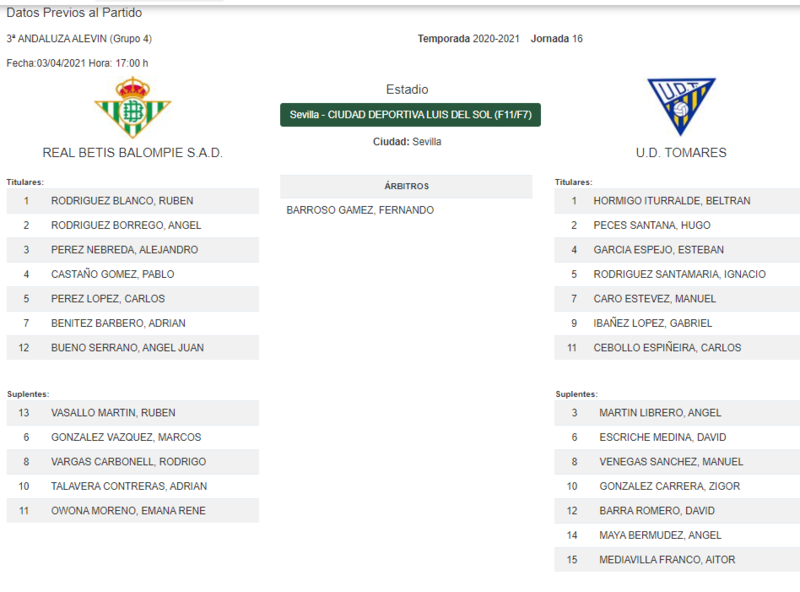Click the Real Betis Balompie crest logo

(133, 108)
